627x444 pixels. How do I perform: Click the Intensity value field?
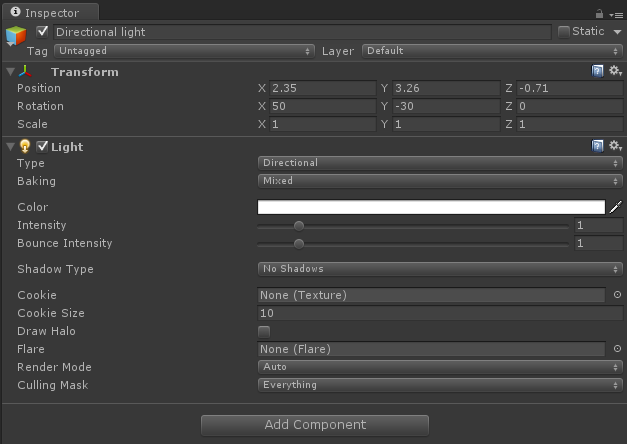click(x=599, y=225)
